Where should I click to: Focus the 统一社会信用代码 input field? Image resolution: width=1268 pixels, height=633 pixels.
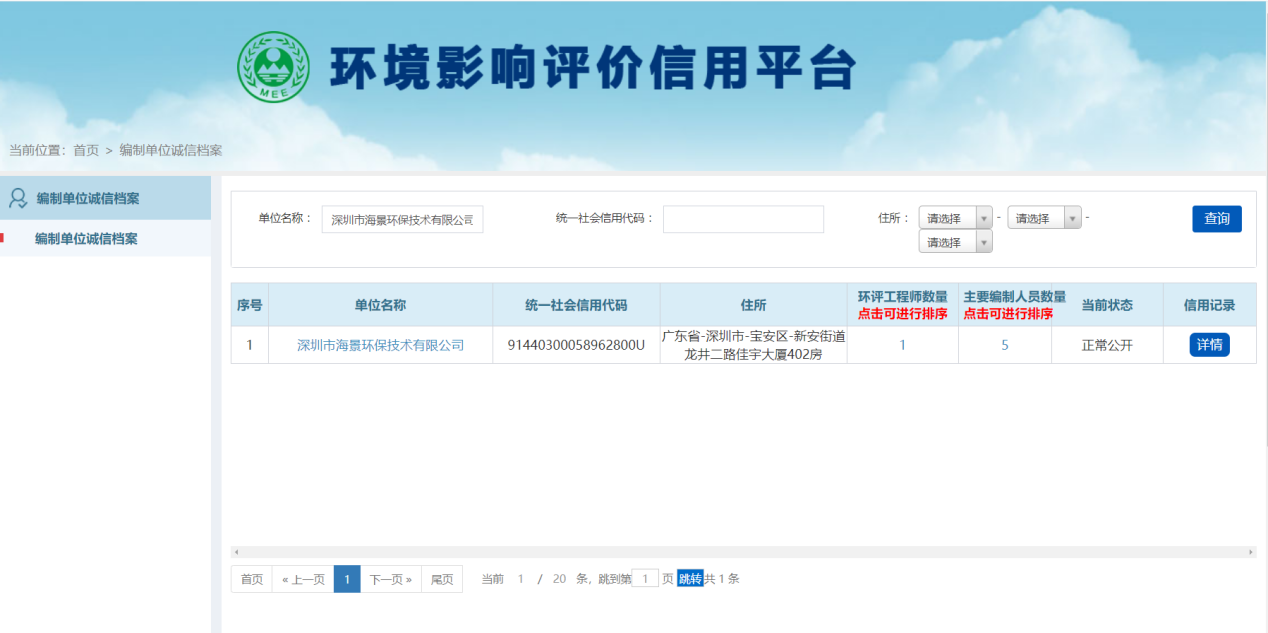tap(743, 219)
